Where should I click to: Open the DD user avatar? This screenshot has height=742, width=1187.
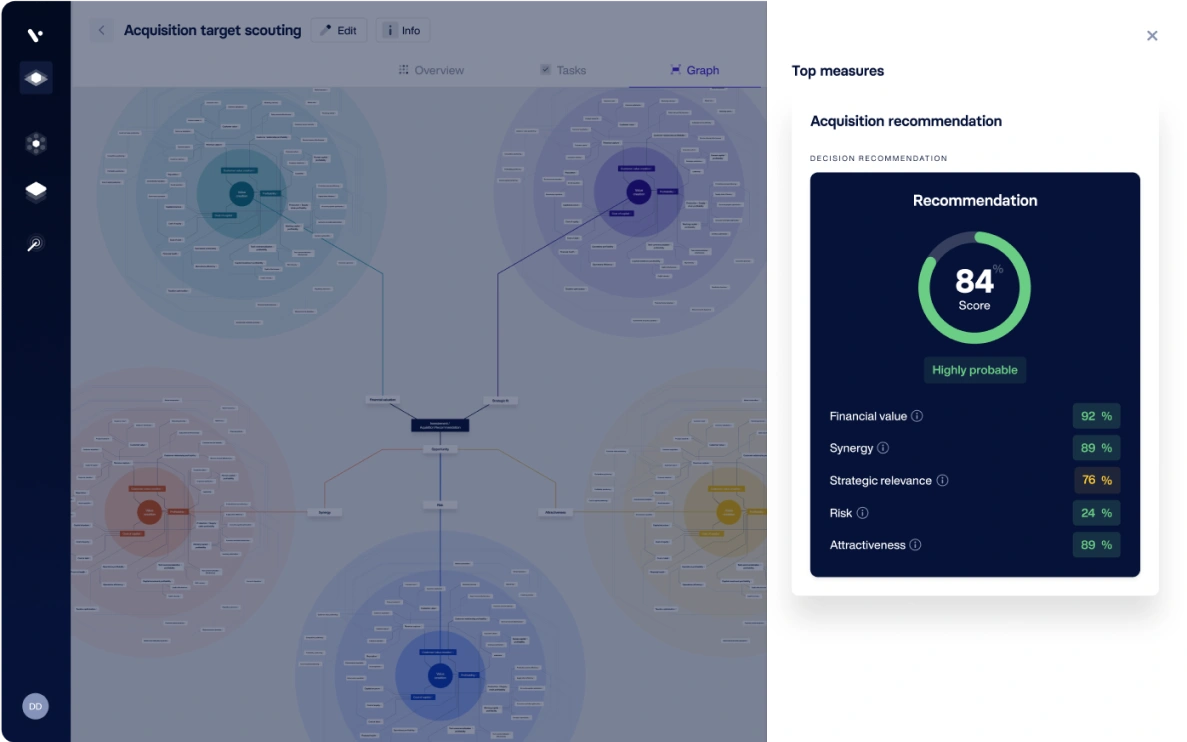point(35,706)
